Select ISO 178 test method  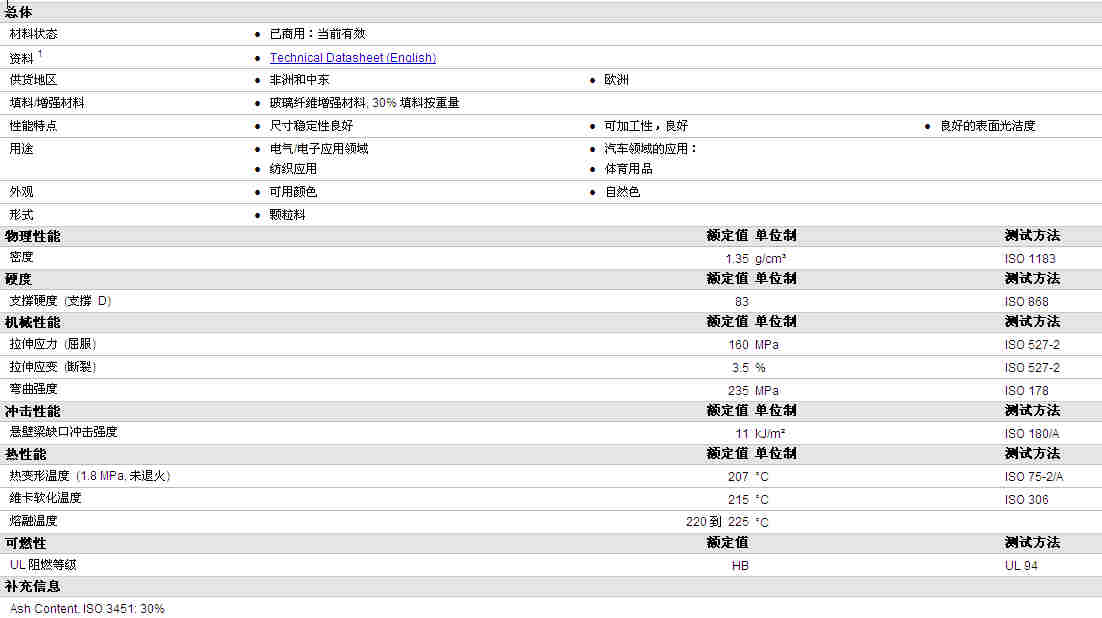pyautogui.click(x=1026, y=391)
